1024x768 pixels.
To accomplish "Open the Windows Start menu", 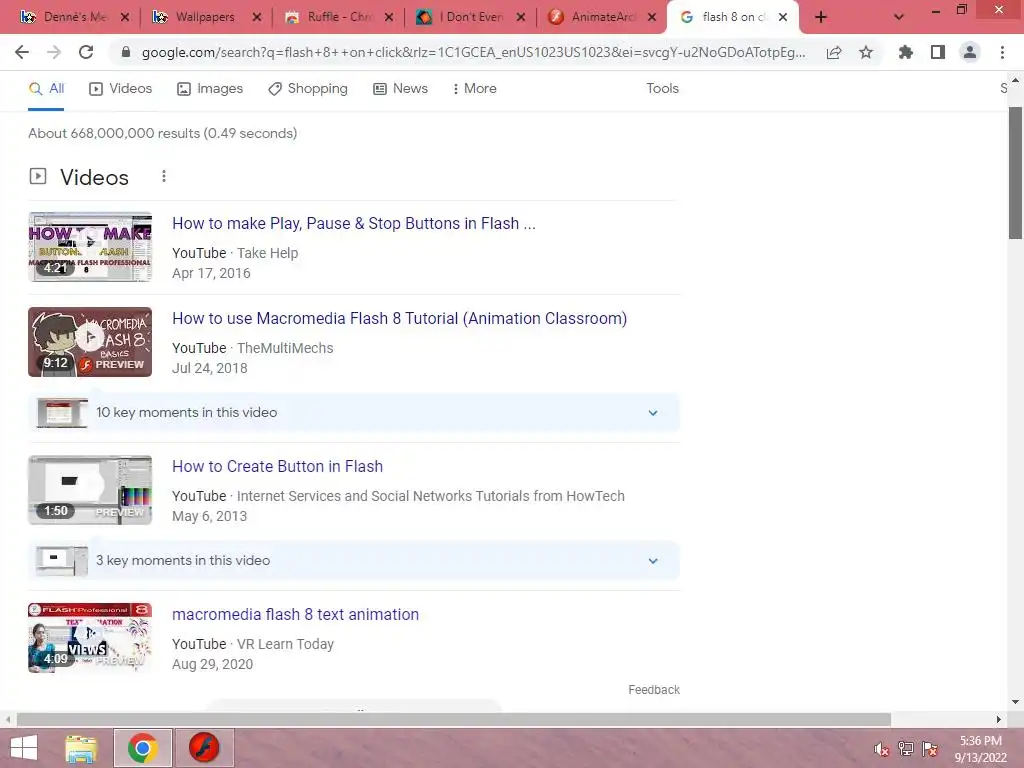I will [24, 748].
